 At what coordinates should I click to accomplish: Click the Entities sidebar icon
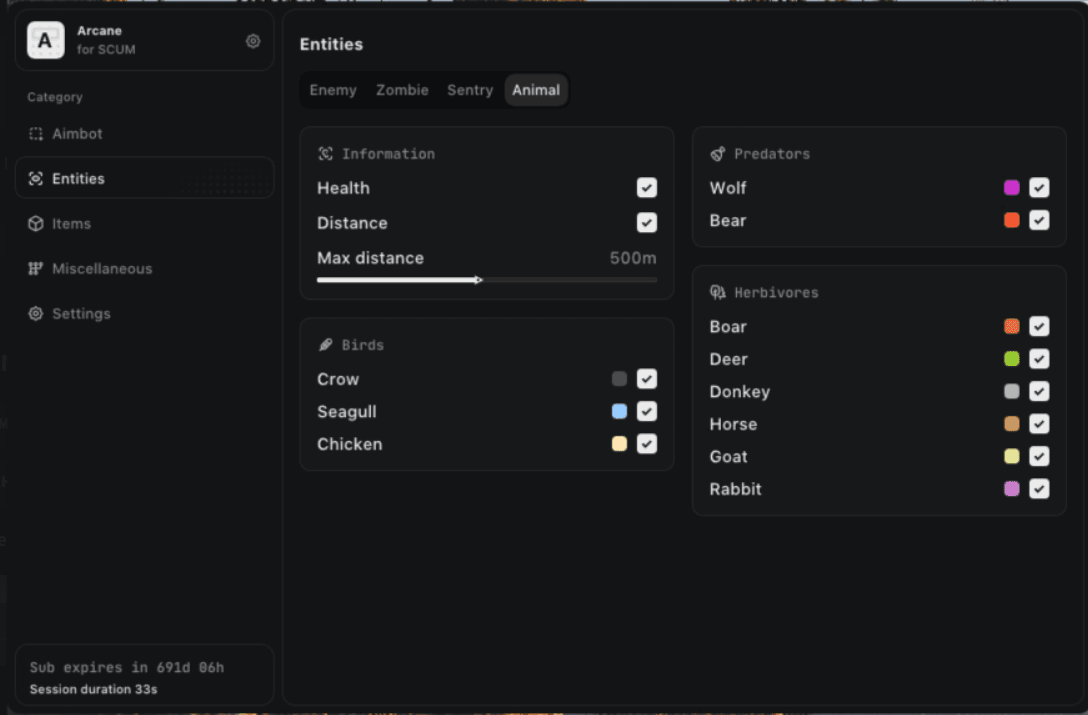coord(36,179)
